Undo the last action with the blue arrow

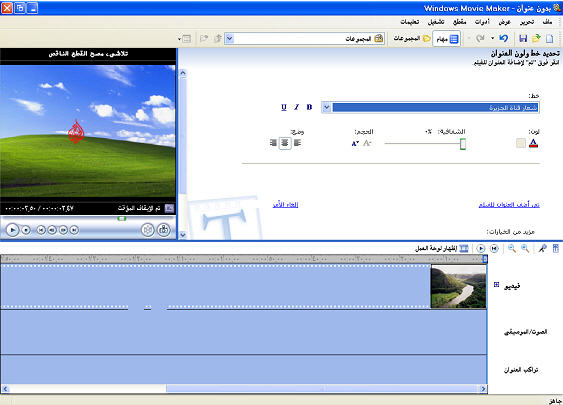point(504,38)
